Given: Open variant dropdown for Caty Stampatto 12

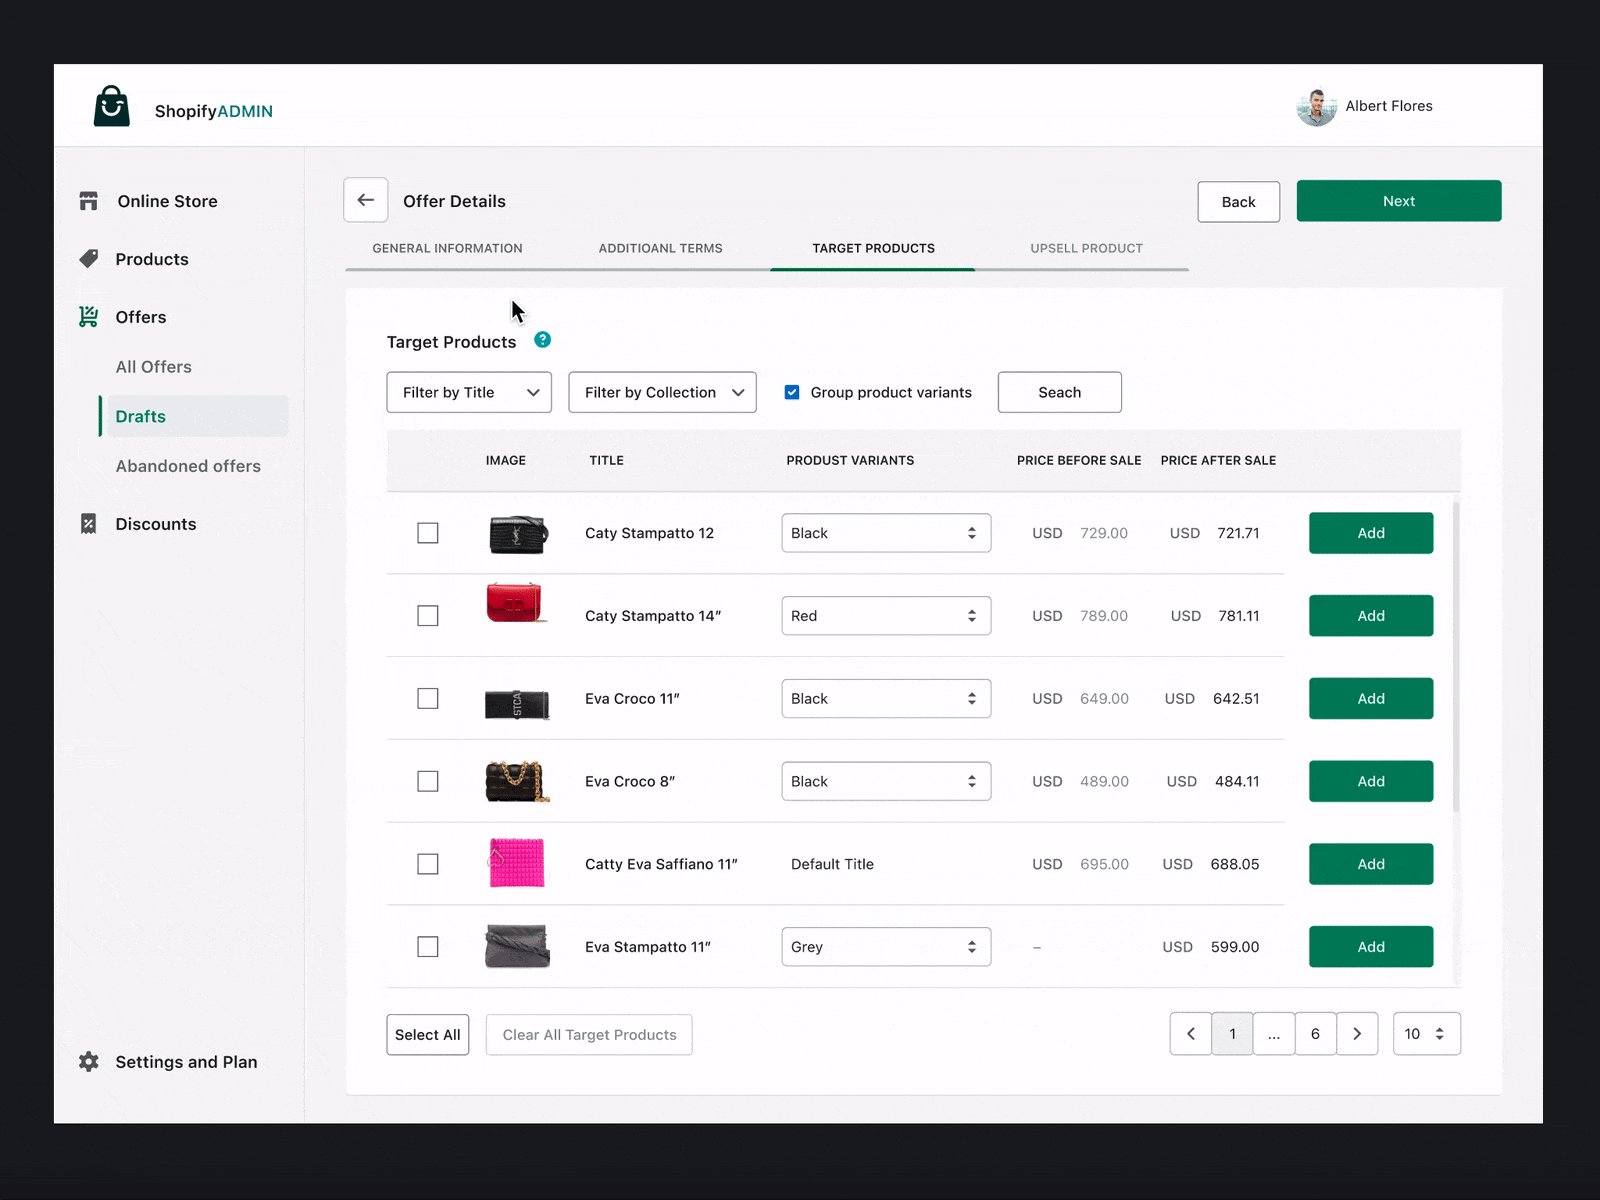Looking at the screenshot, I should (886, 533).
